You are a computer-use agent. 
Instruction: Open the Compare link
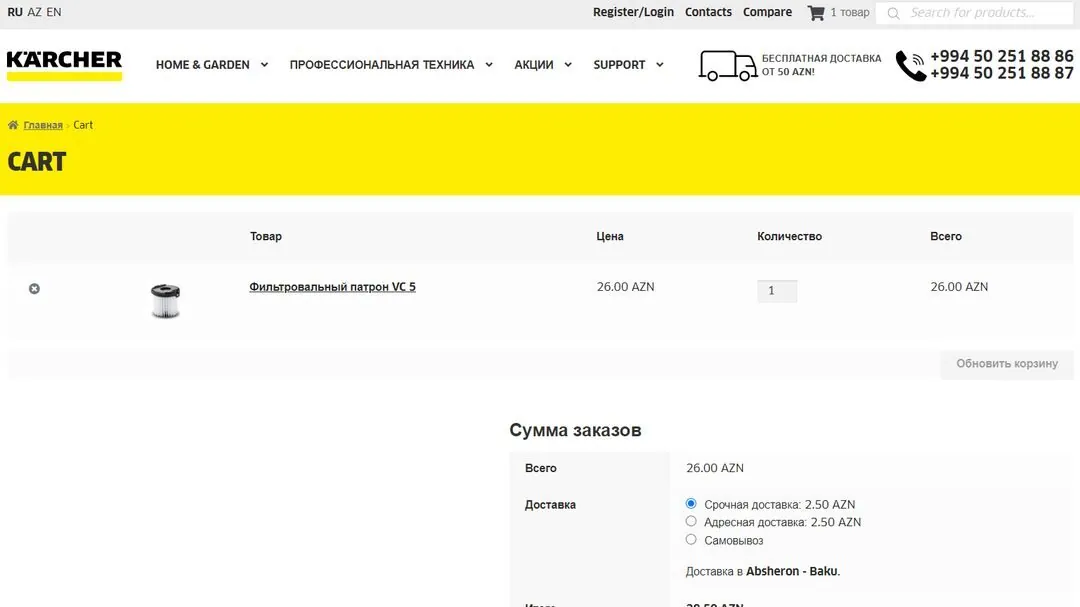point(767,12)
